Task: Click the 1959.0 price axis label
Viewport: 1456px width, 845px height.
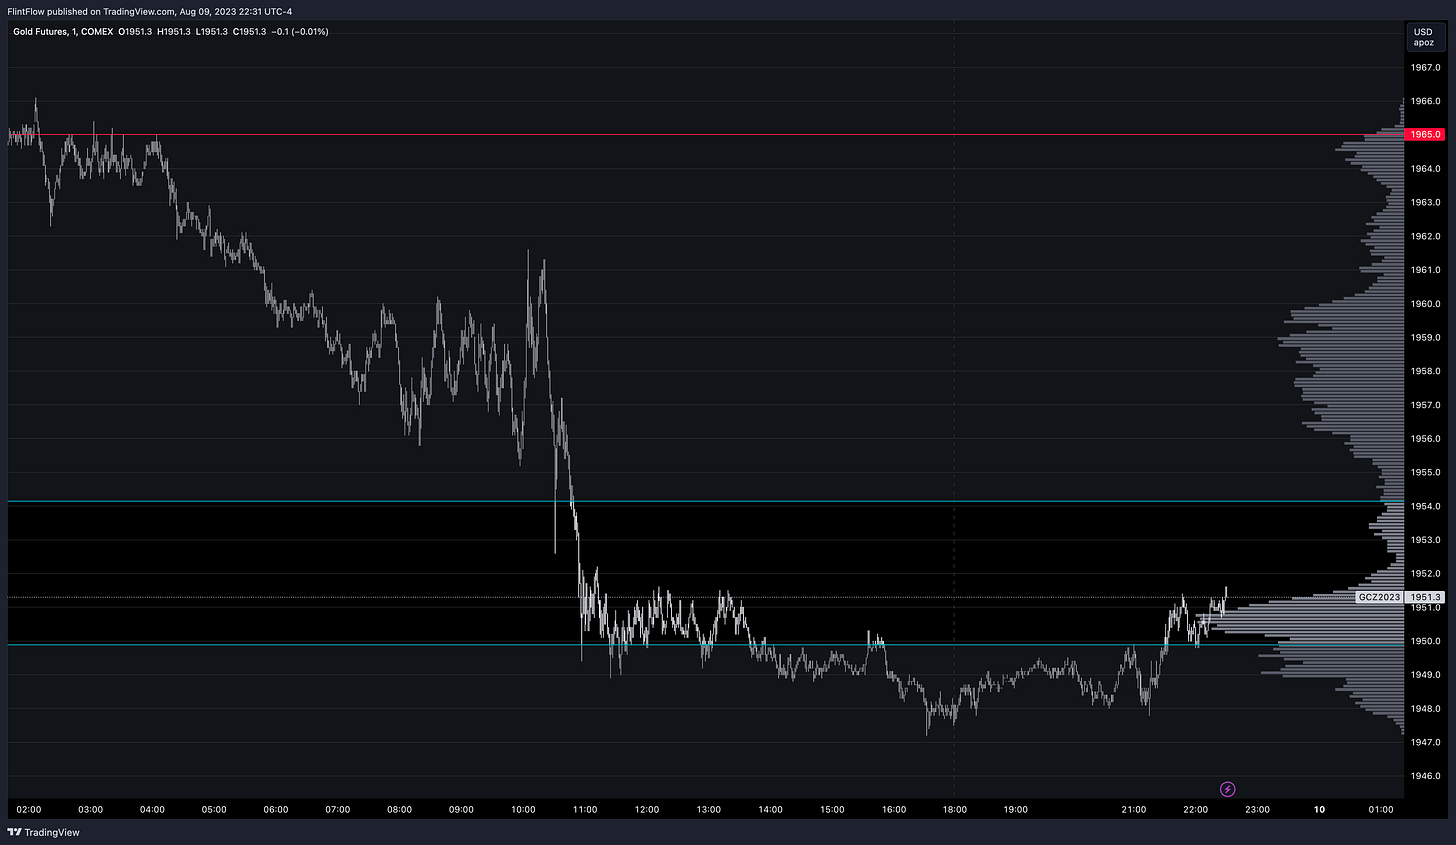Action: tap(1425, 338)
